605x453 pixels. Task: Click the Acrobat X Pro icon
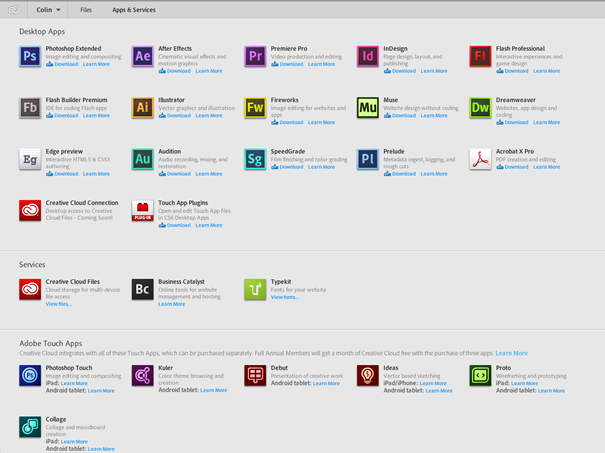pyautogui.click(x=480, y=159)
